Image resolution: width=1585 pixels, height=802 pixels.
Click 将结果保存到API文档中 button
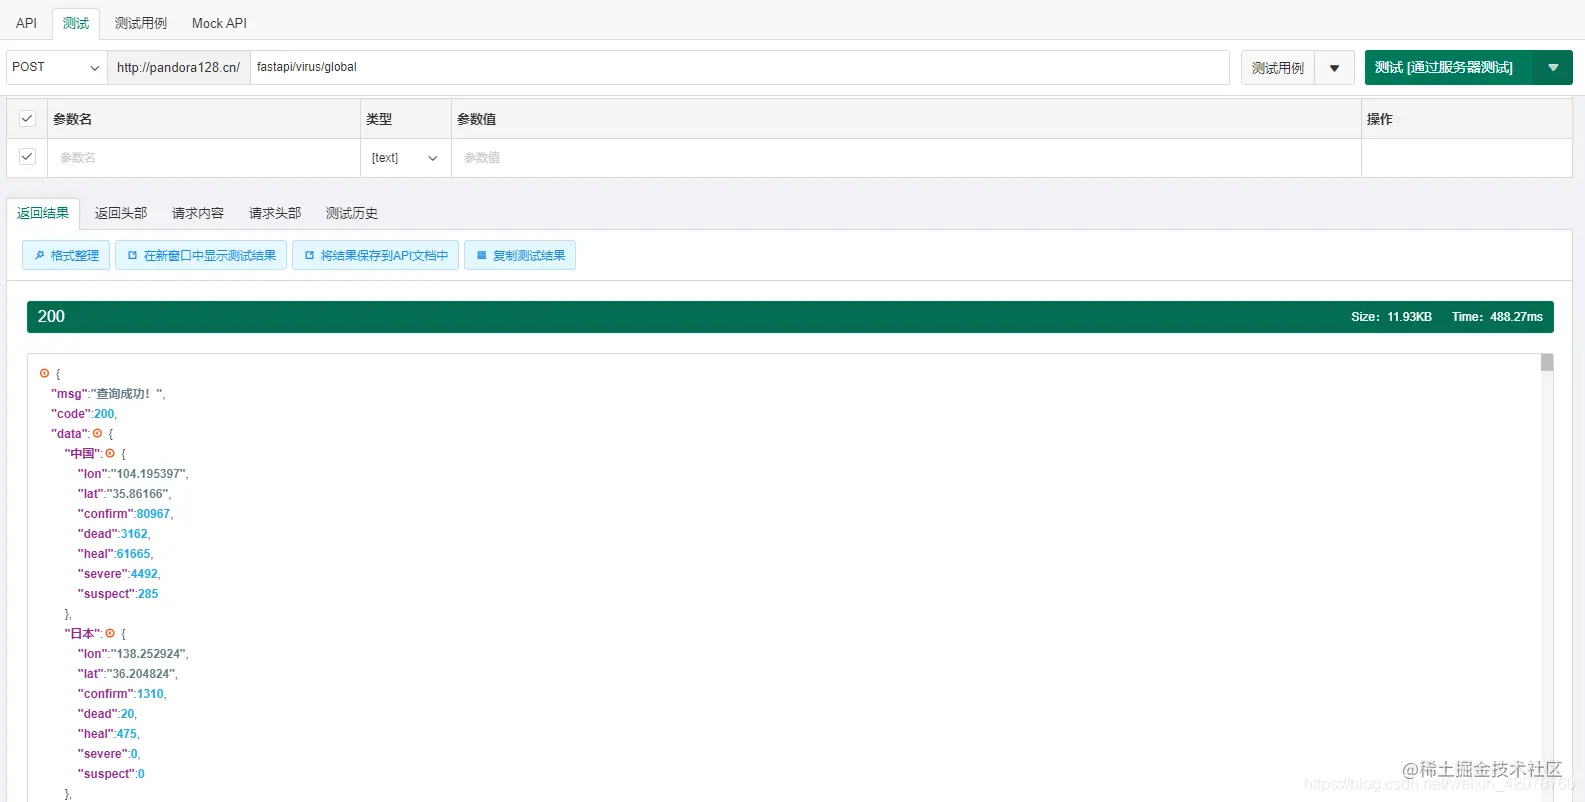click(x=376, y=255)
